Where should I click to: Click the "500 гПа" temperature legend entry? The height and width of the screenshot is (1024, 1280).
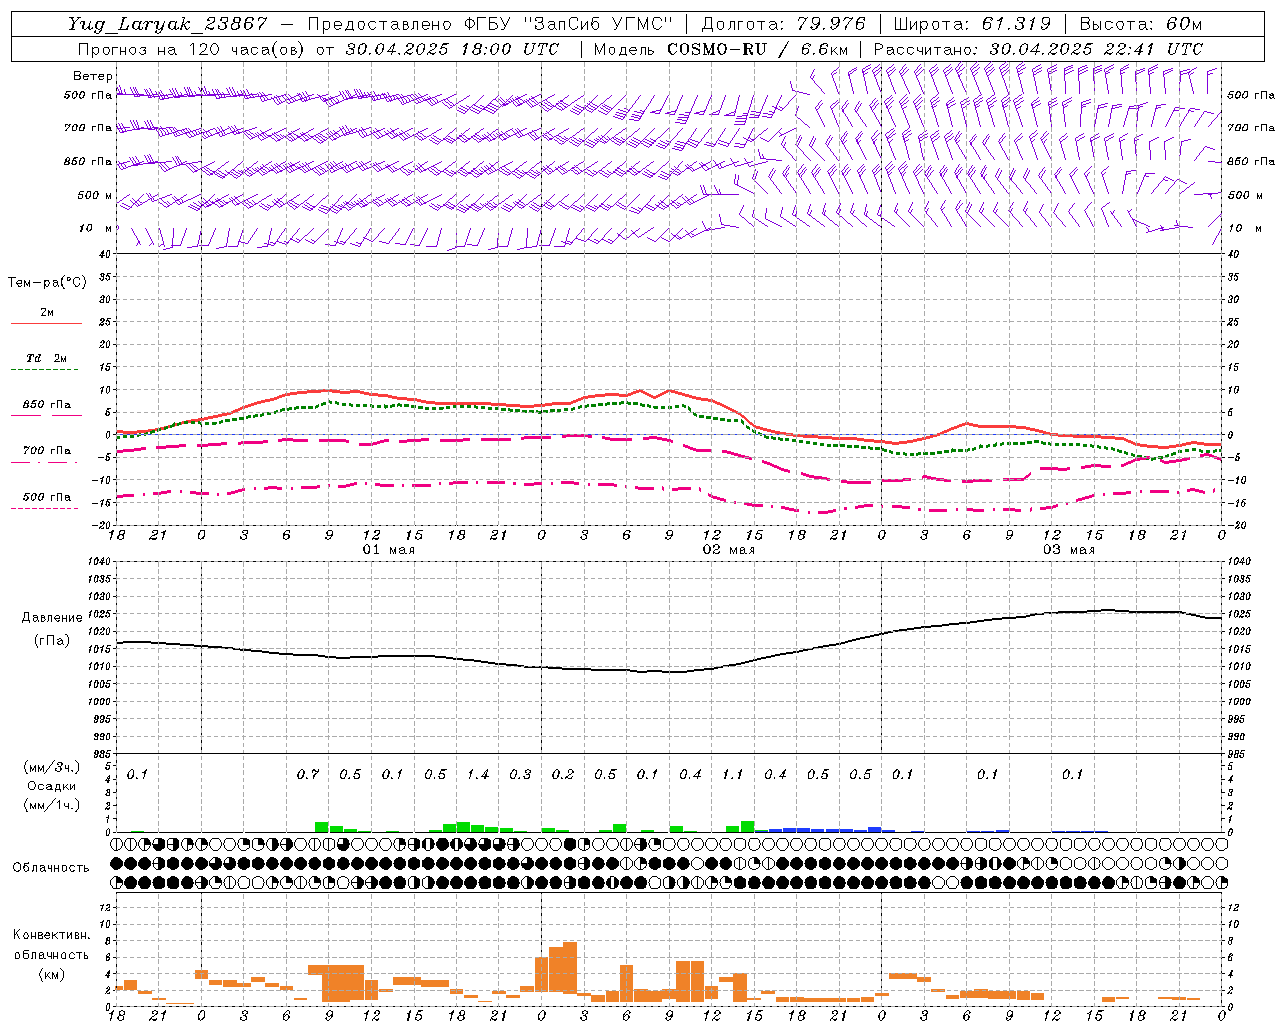click(x=47, y=497)
